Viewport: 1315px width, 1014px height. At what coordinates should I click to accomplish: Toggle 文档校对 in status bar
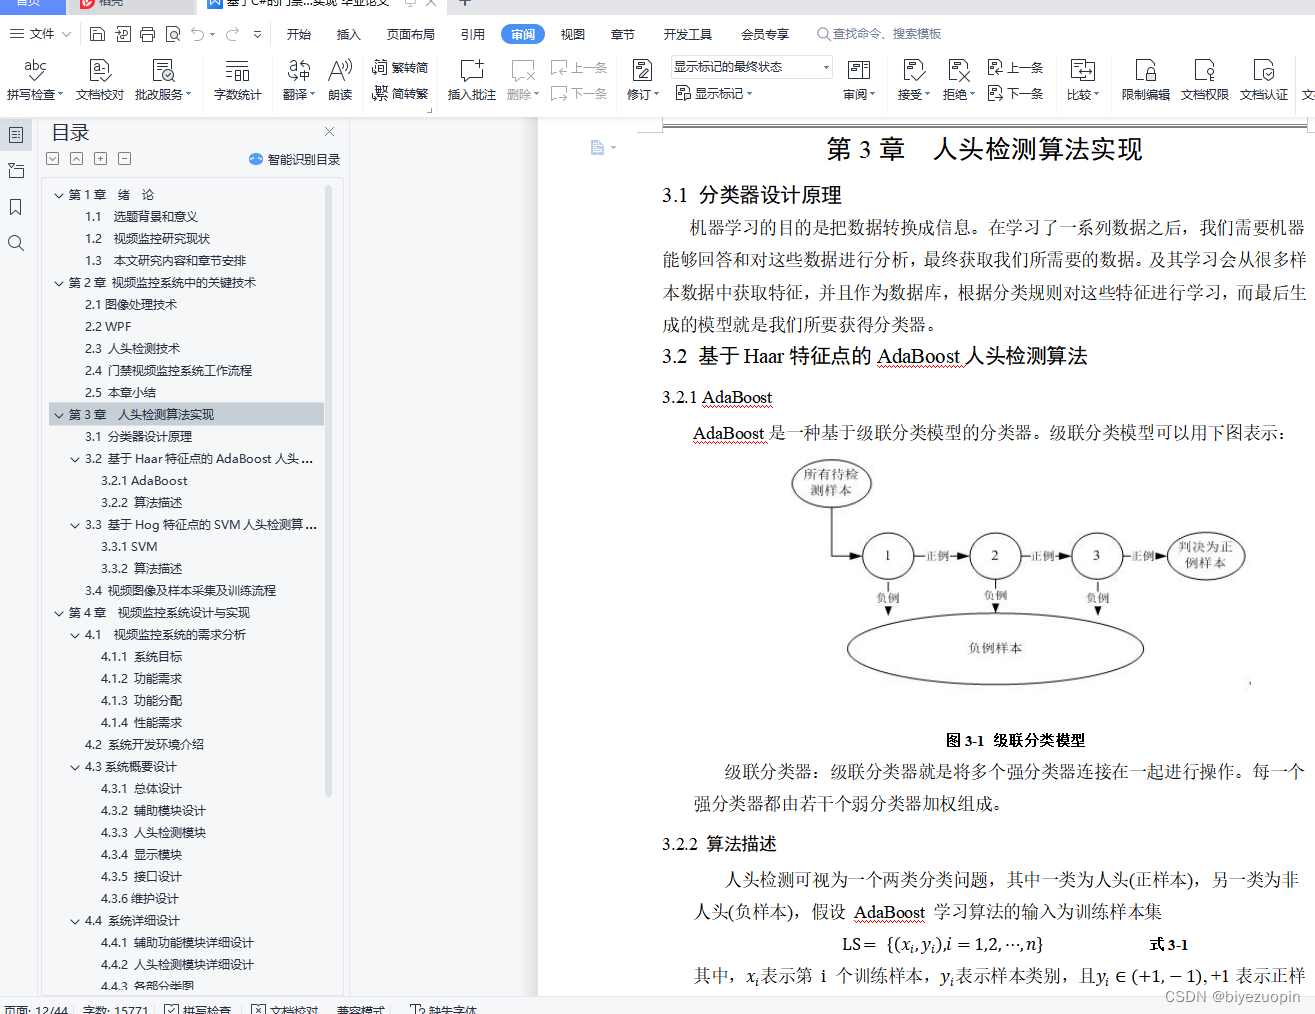pyautogui.click(x=285, y=1009)
